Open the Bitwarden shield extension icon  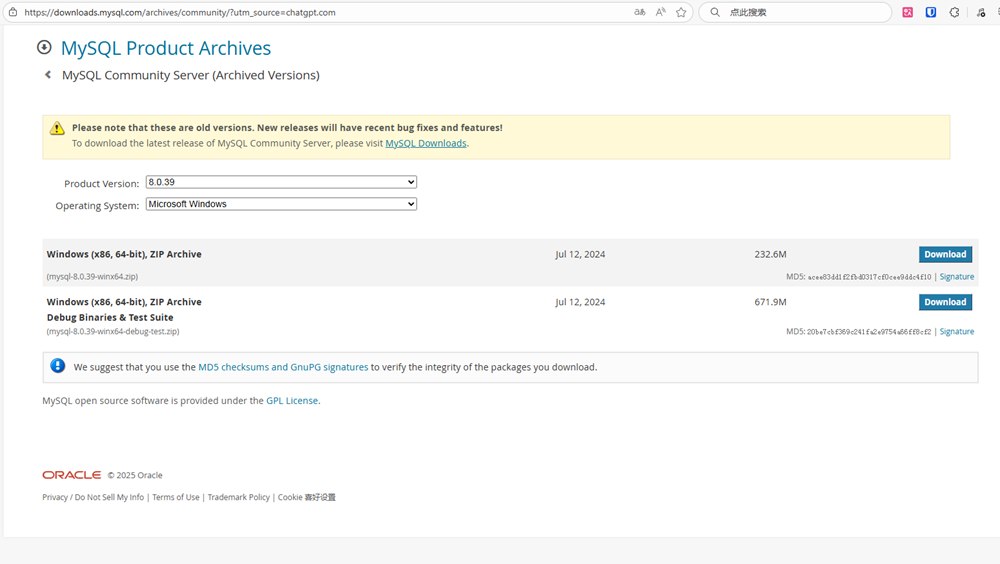[931, 12]
